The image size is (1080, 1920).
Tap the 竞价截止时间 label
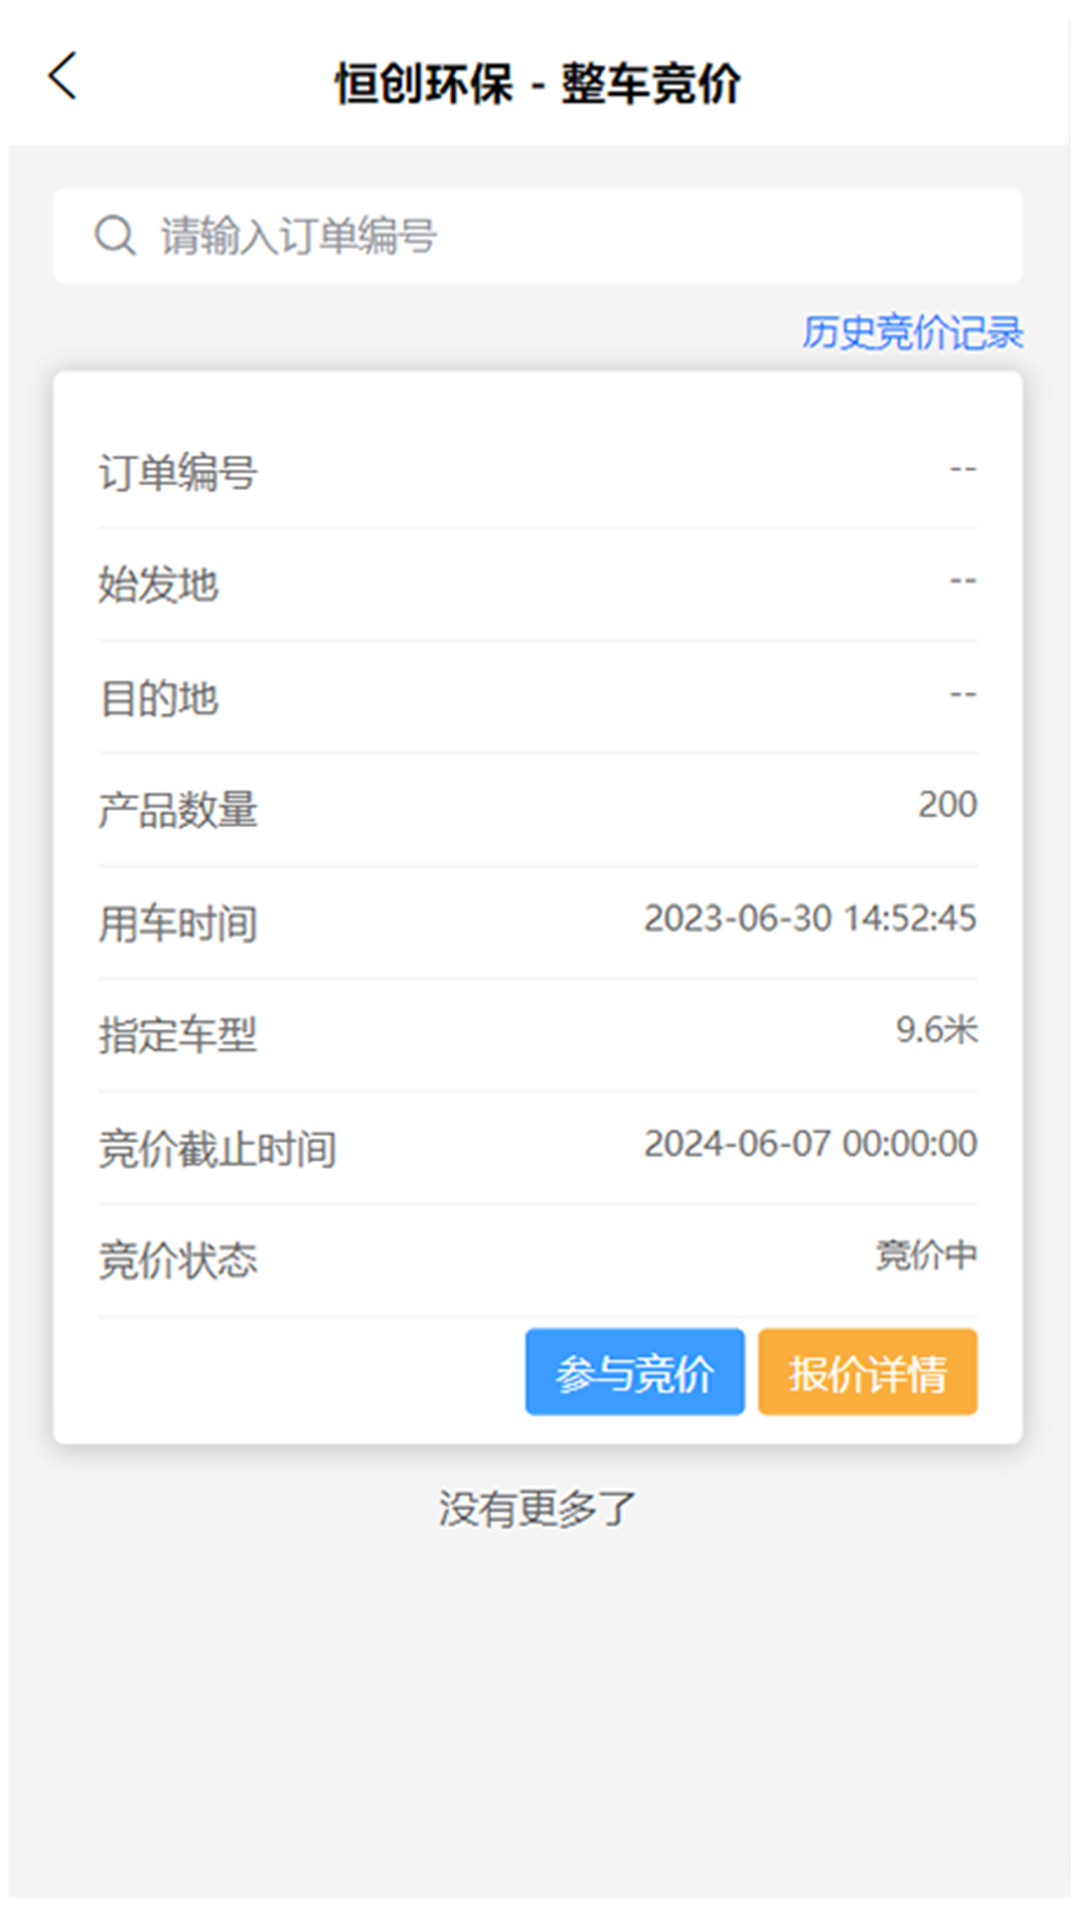217,1149
